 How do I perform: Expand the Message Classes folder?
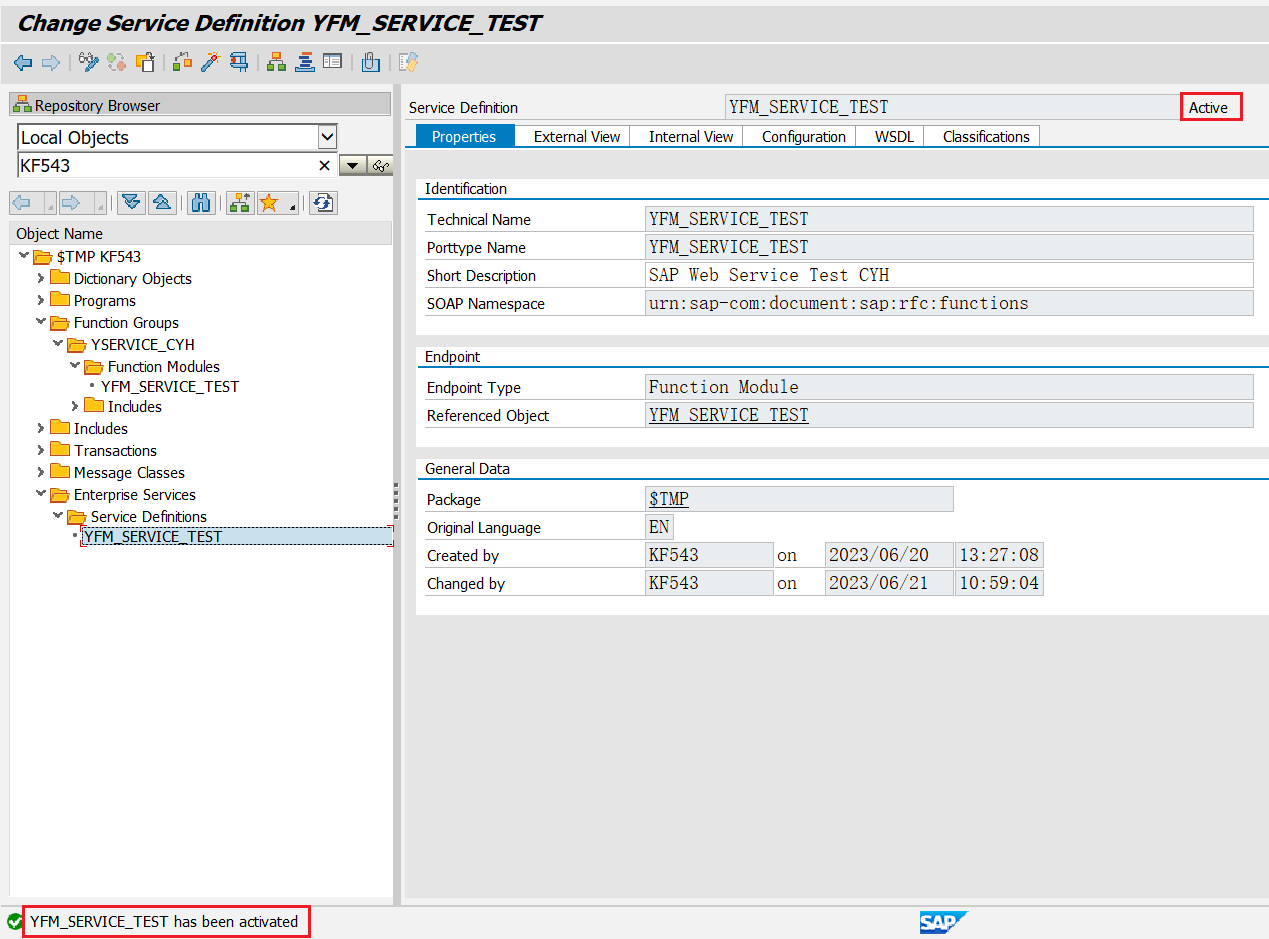[41, 473]
